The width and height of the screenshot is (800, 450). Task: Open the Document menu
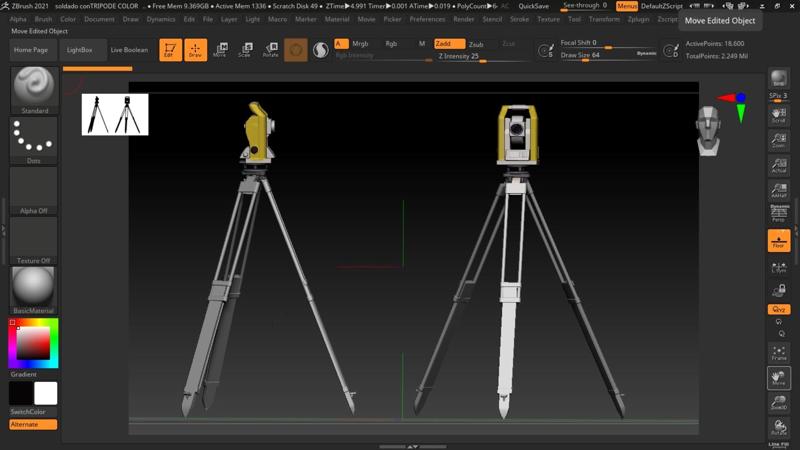99,19
